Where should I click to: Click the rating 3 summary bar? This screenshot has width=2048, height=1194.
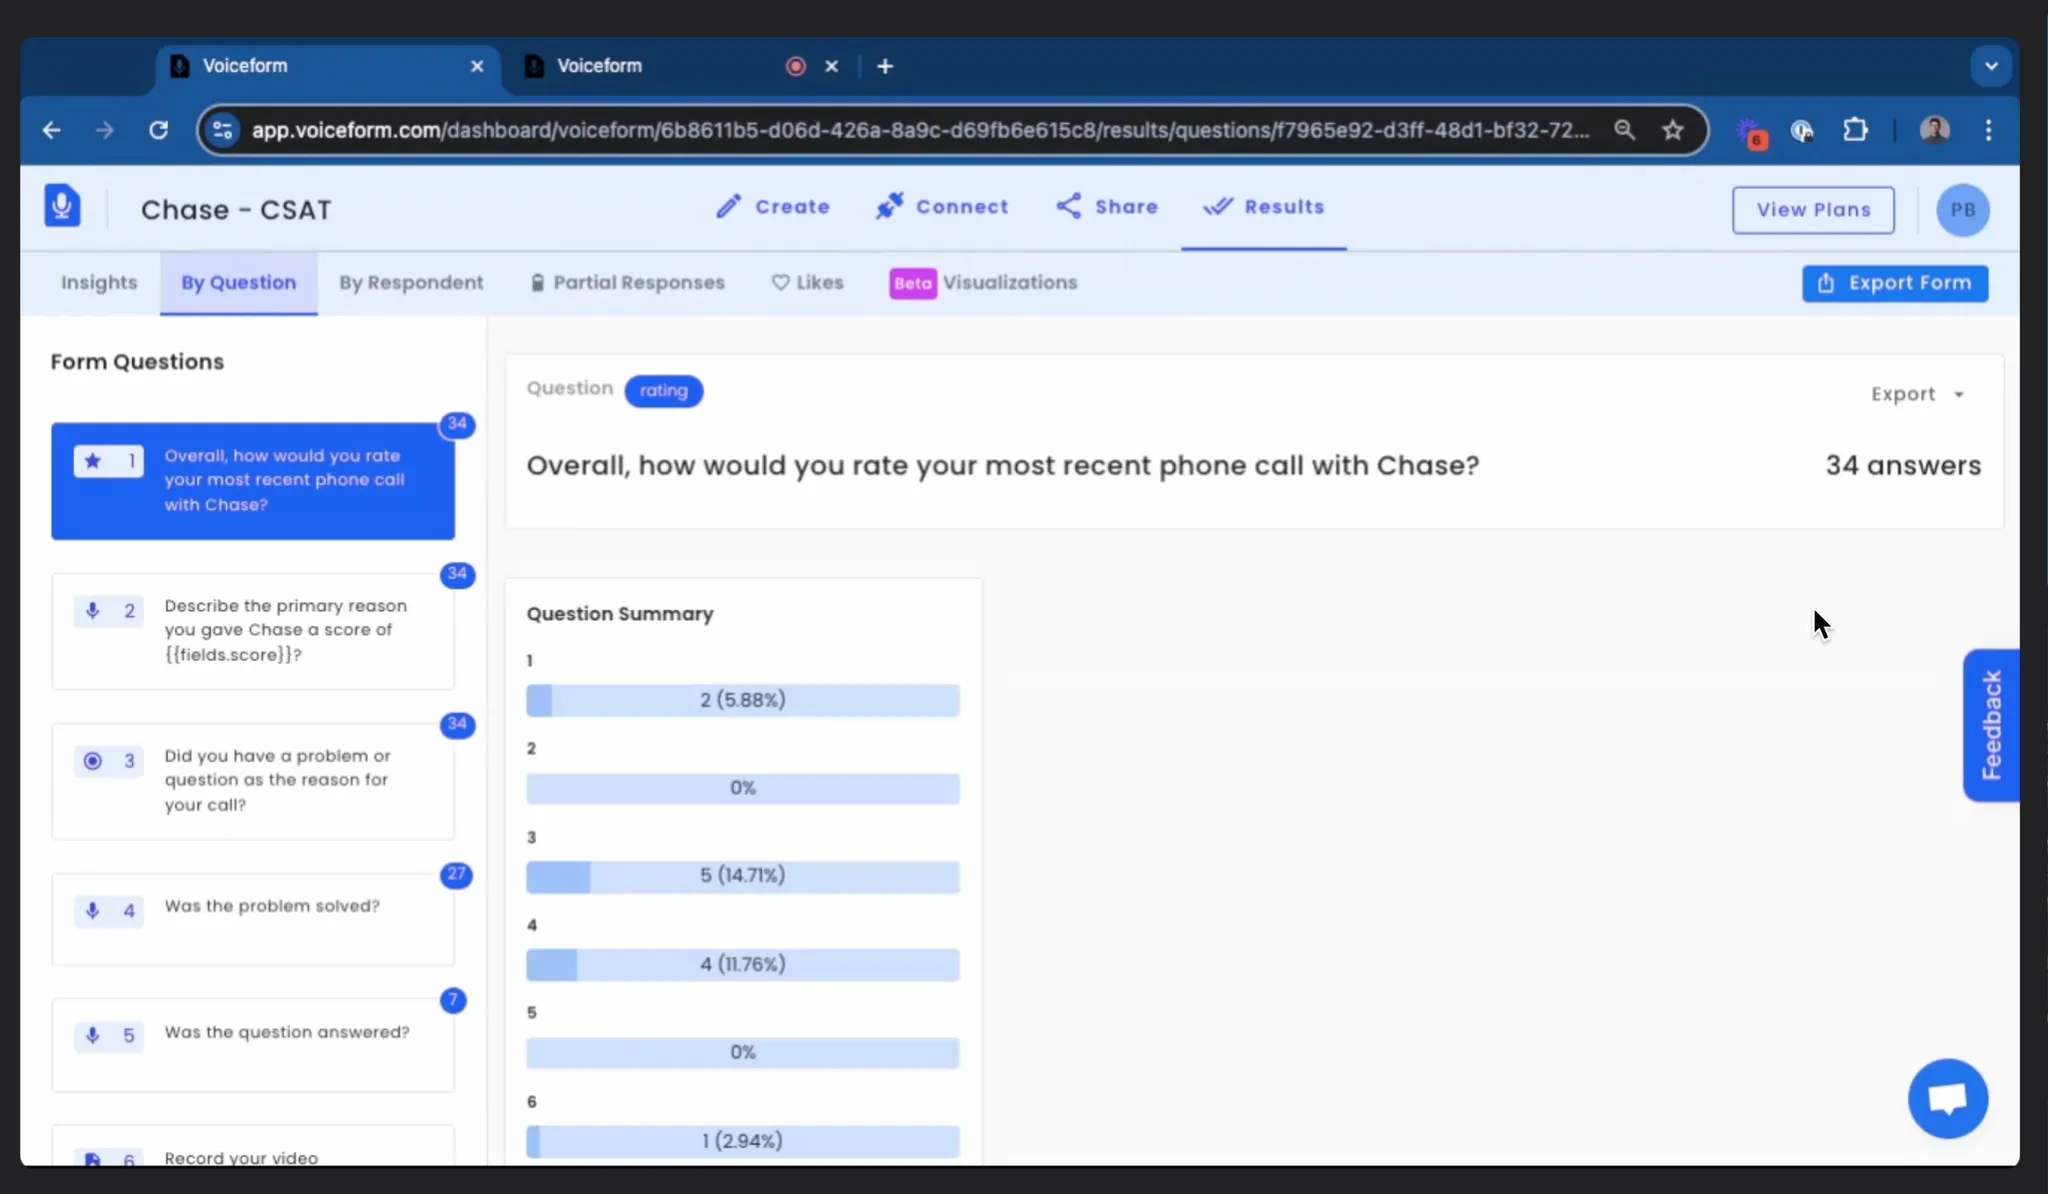click(x=742, y=876)
